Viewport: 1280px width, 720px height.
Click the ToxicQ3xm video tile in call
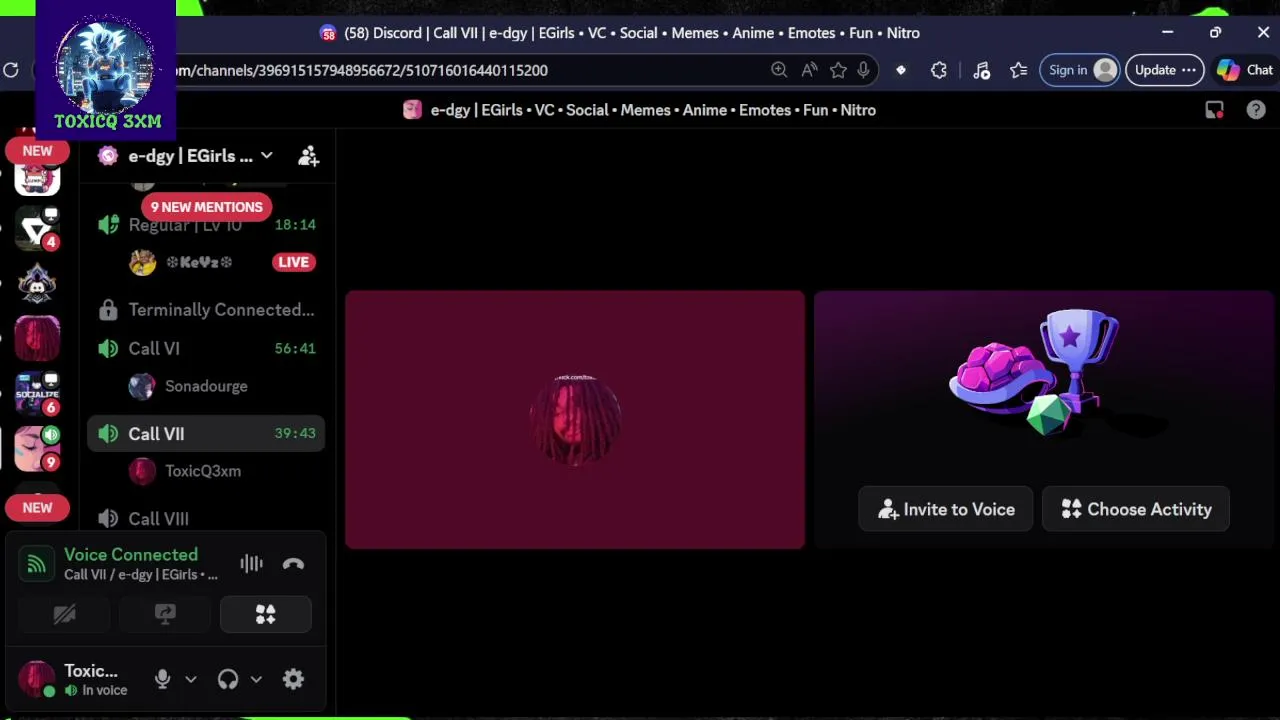coord(575,420)
